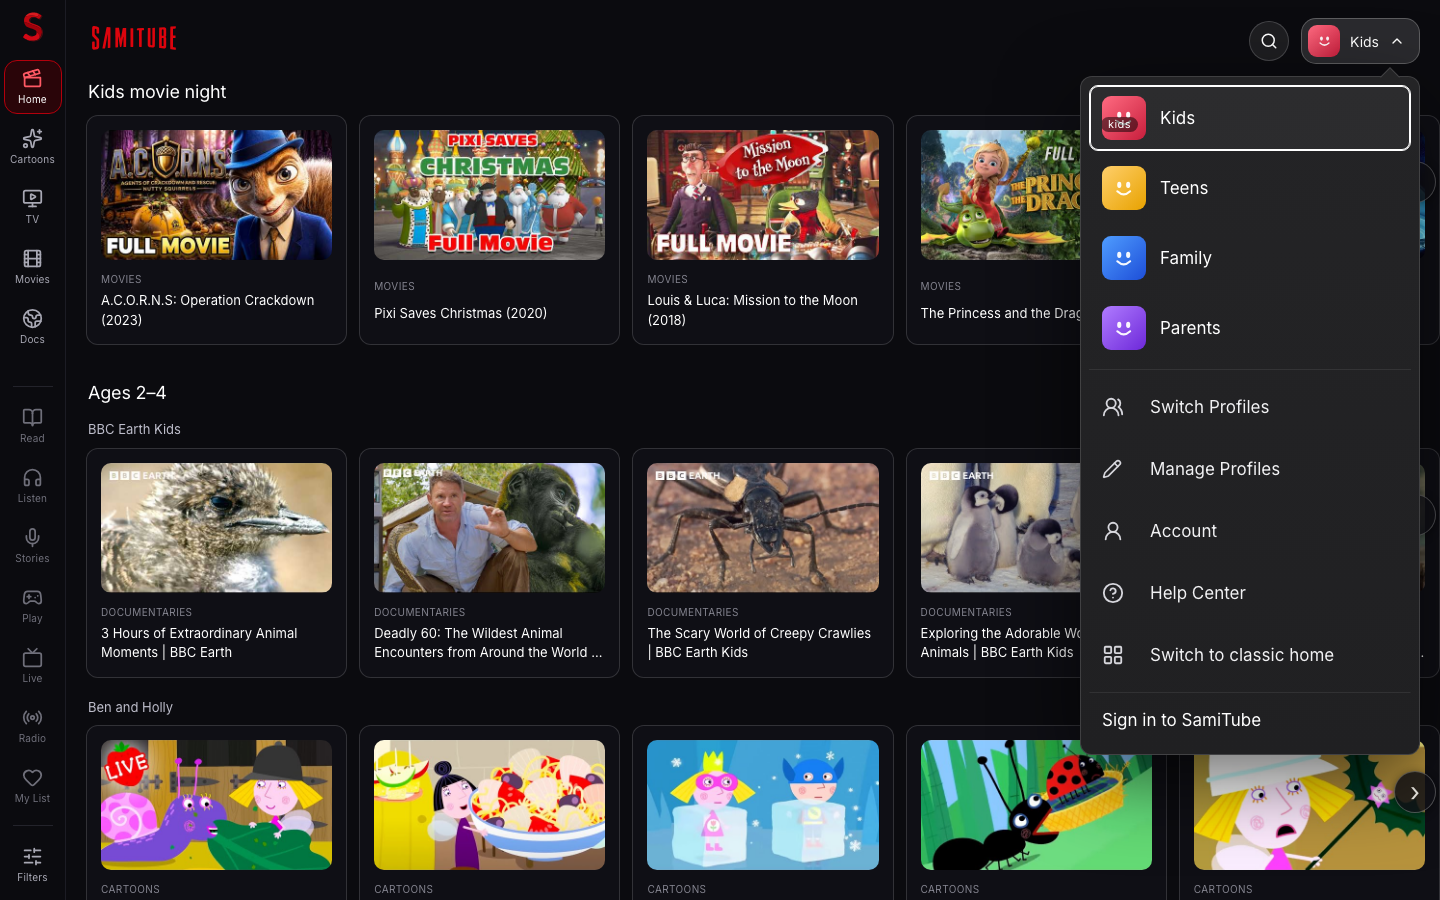Click Louis & Luca: Mission to the Moon title
Screen dimensions: 1440x900
pos(752,310)
